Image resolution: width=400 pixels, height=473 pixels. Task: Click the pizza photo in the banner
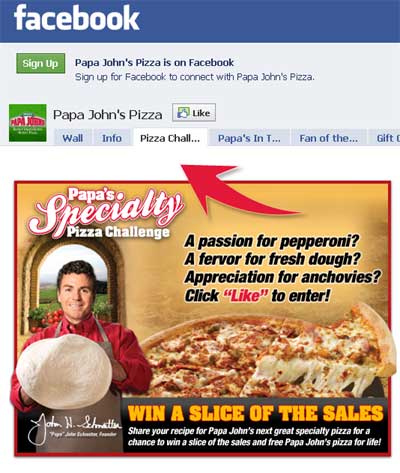[268, 352]
